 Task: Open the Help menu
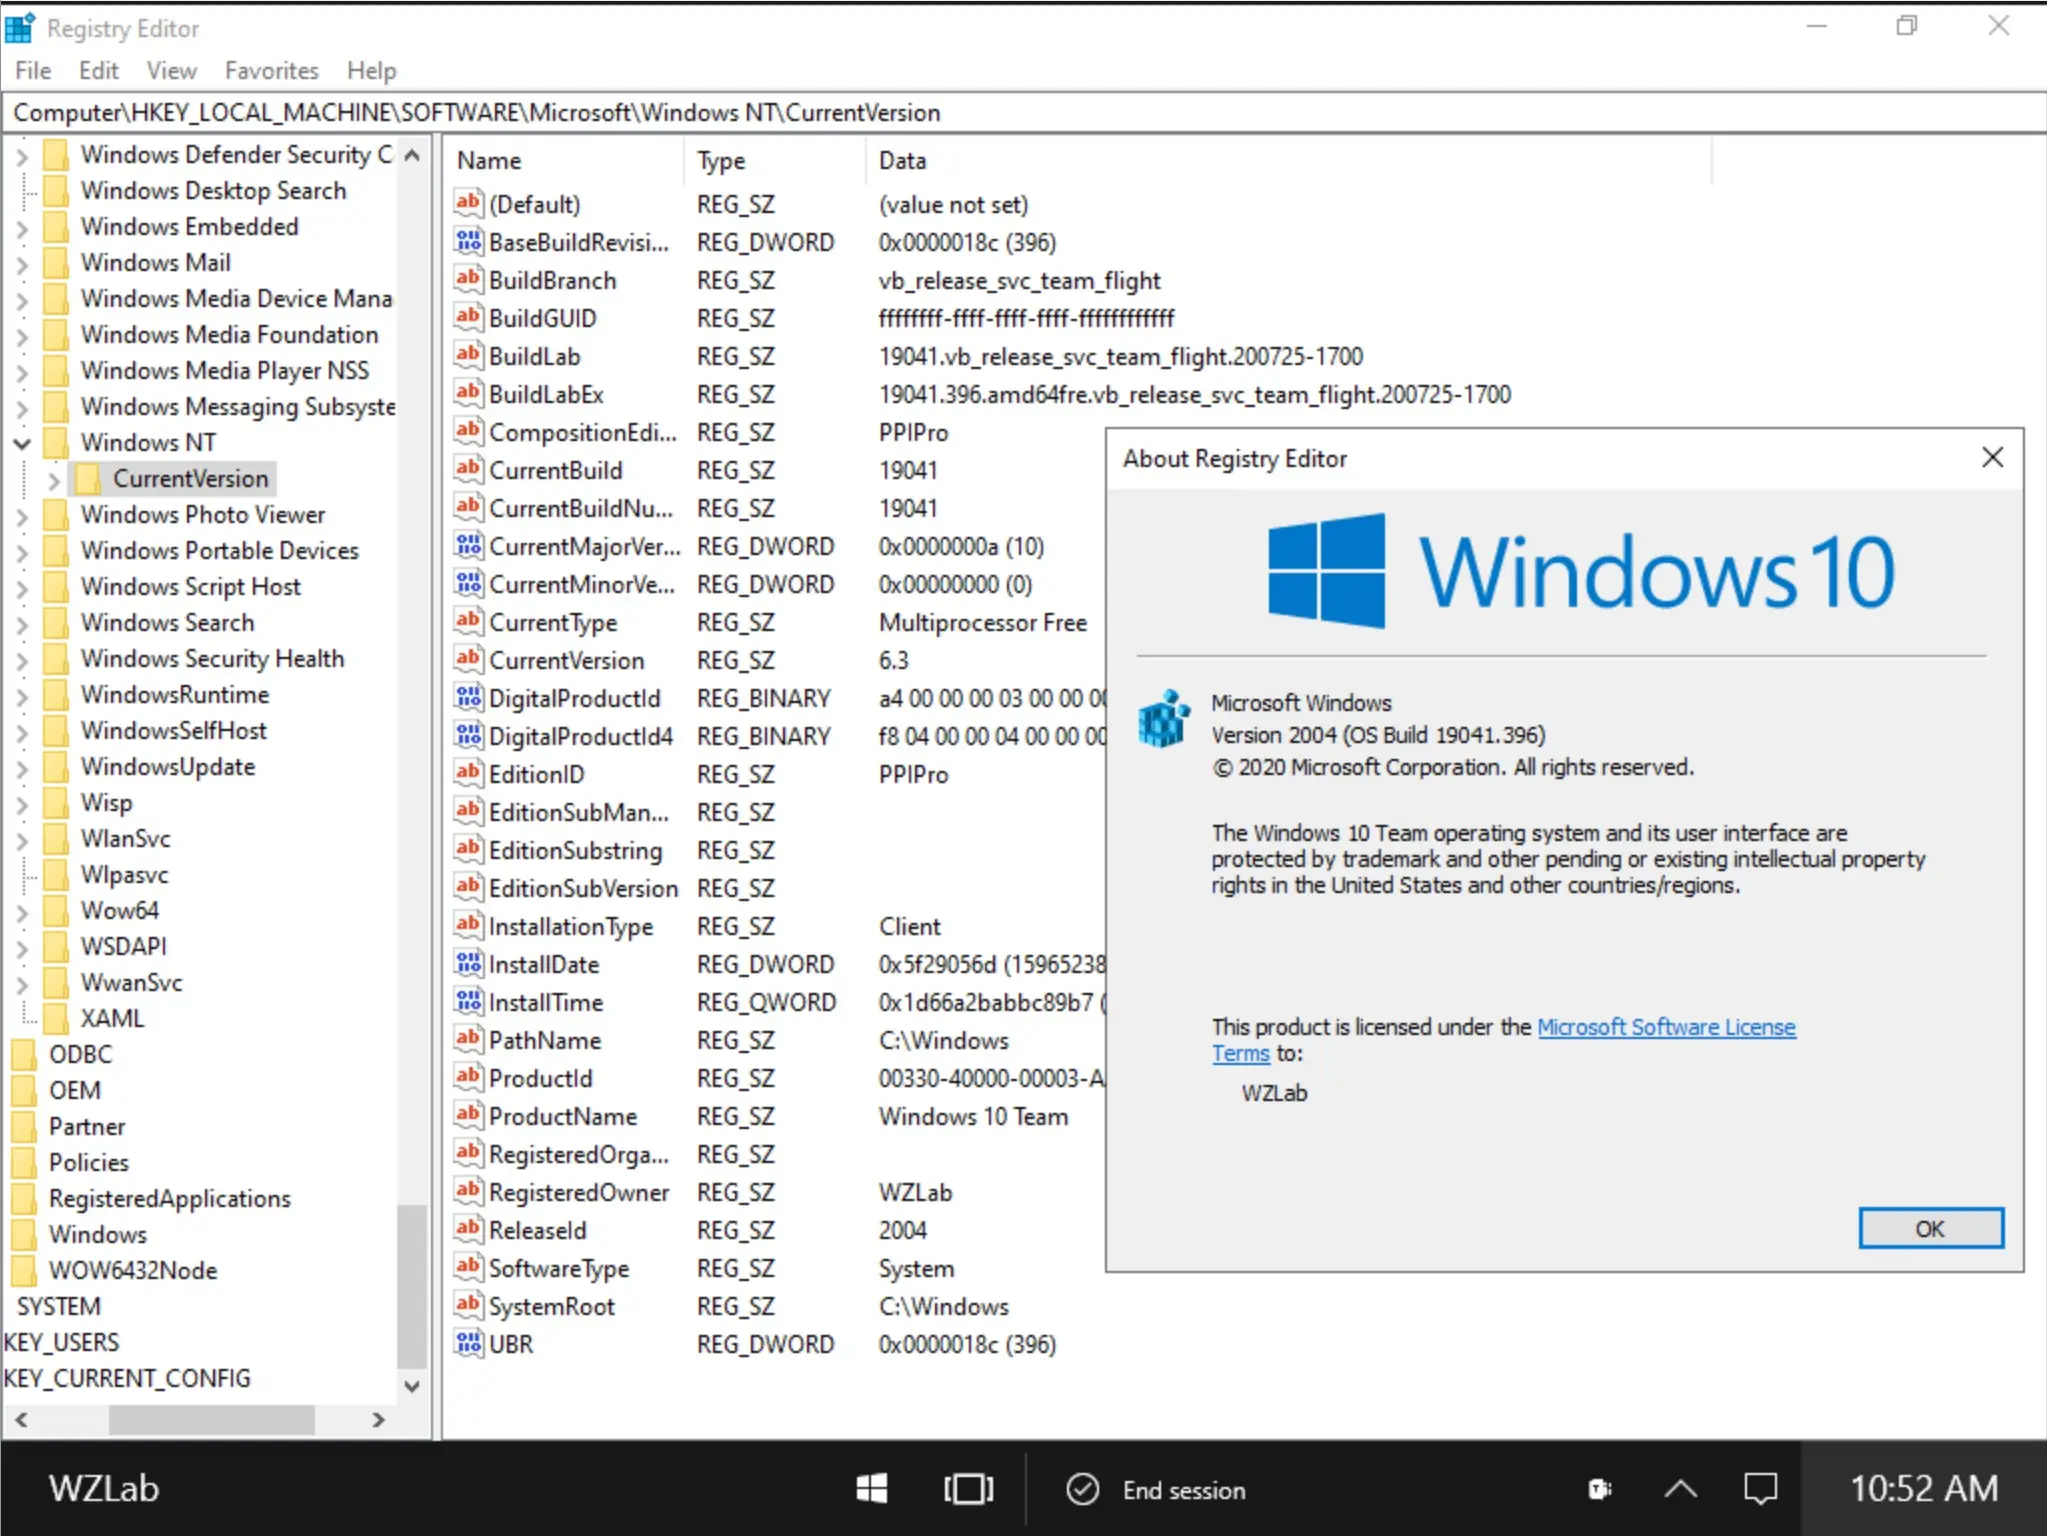click(371, 70)
